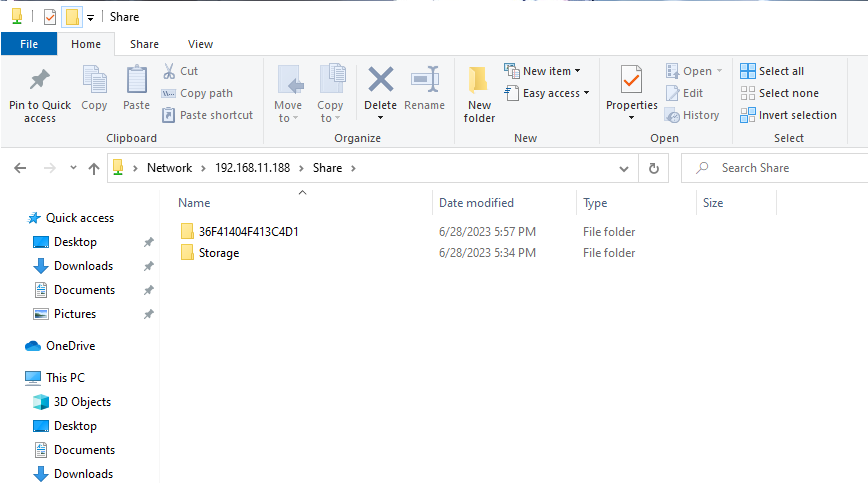Expand the chevron after Share in address bar
This screenshot has height=483, width=868.
353,168
